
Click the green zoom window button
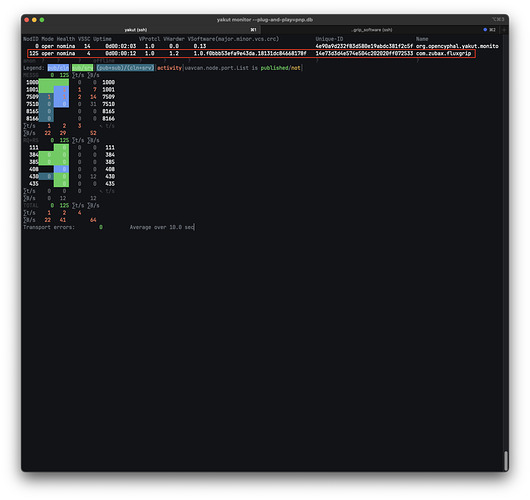42,20
